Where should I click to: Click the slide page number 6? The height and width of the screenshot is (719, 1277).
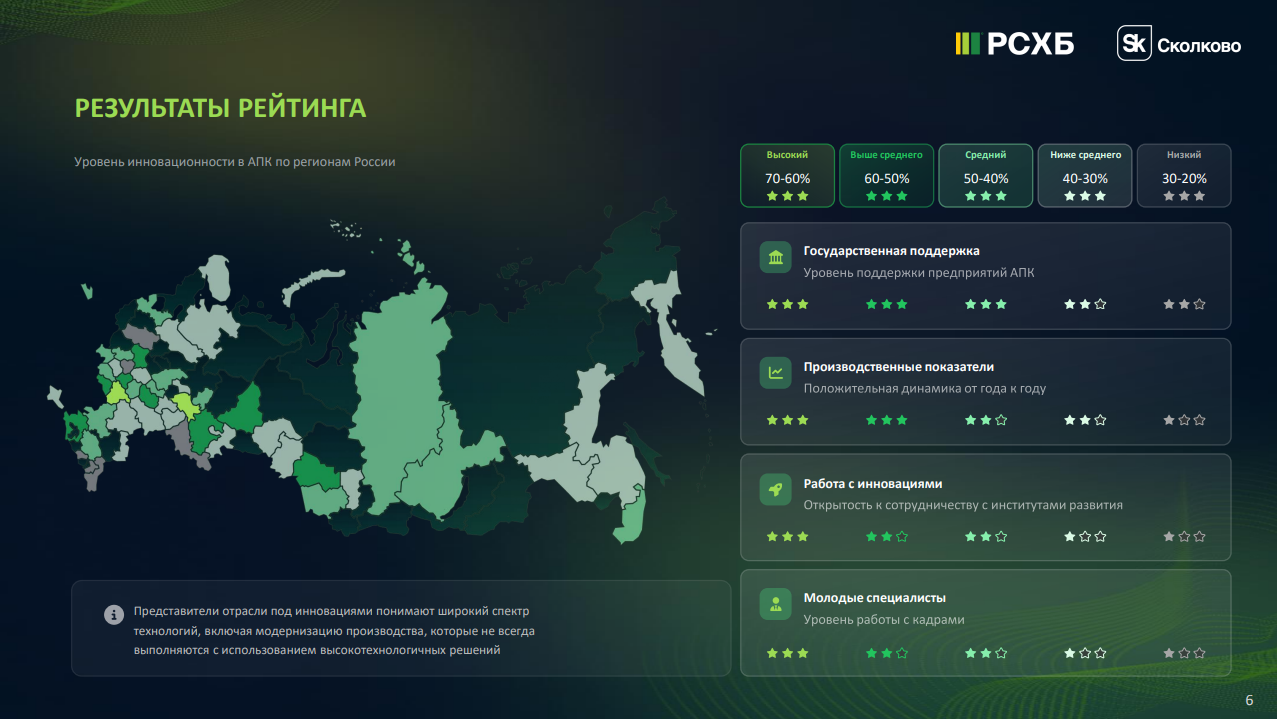[1249, 700]
